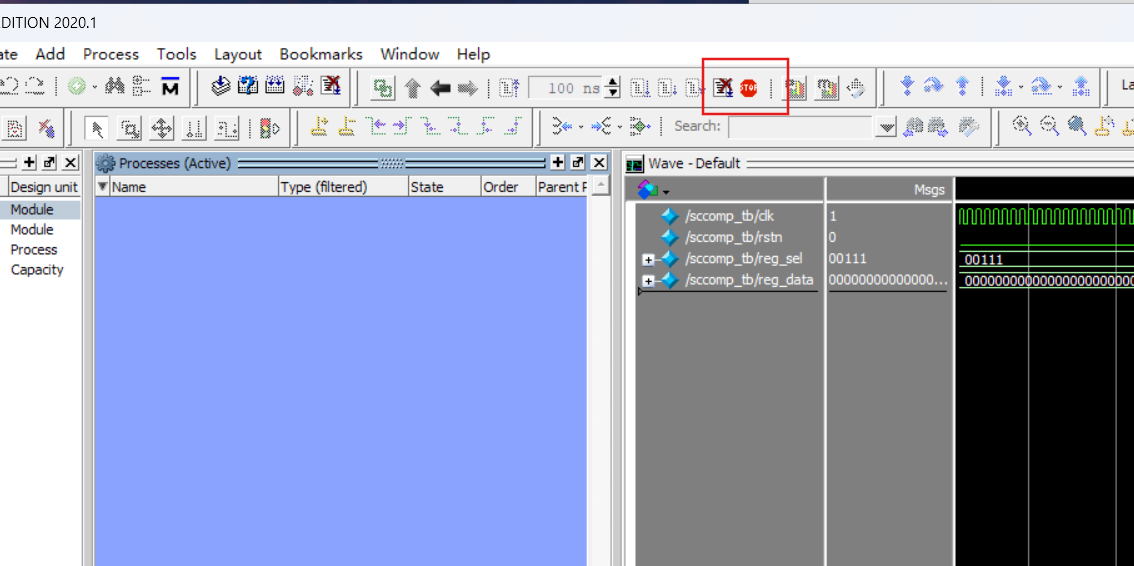1134x566 pixels.
Task: Select the arrow pointer Select Mode tool
Action: [x=97, y=128]
